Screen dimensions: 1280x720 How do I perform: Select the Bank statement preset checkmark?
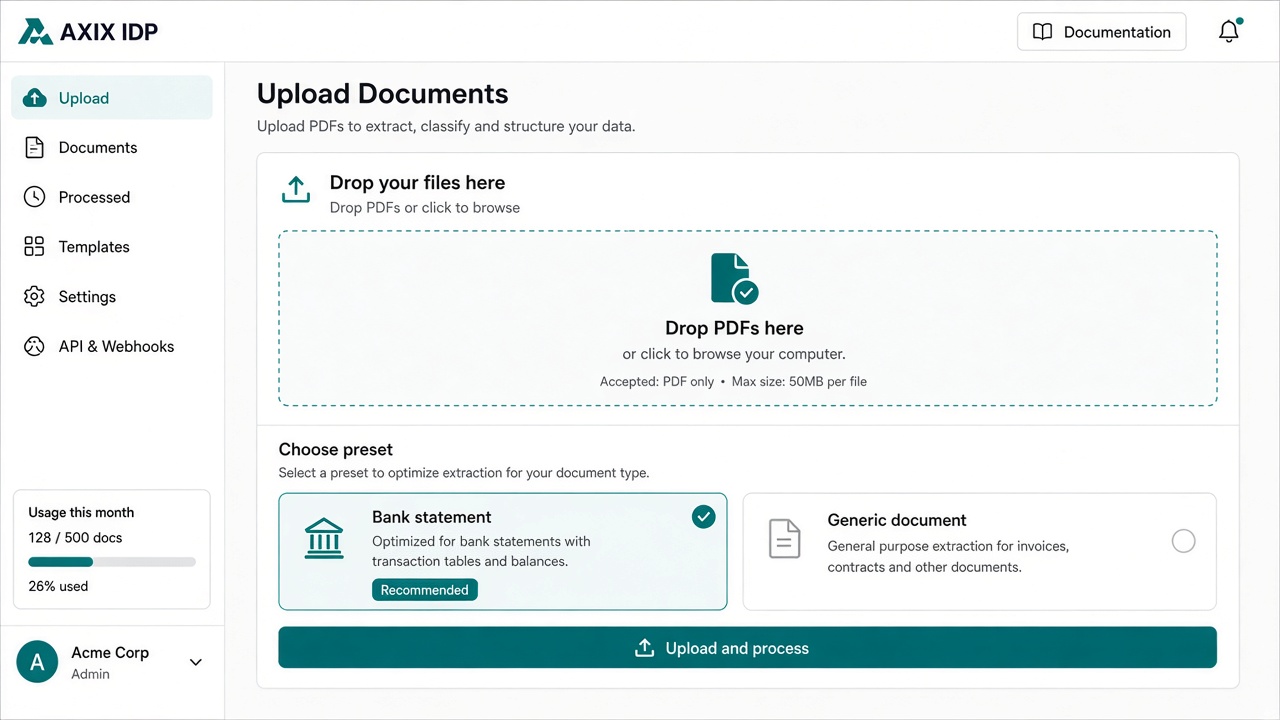click(x=704, y=517)
